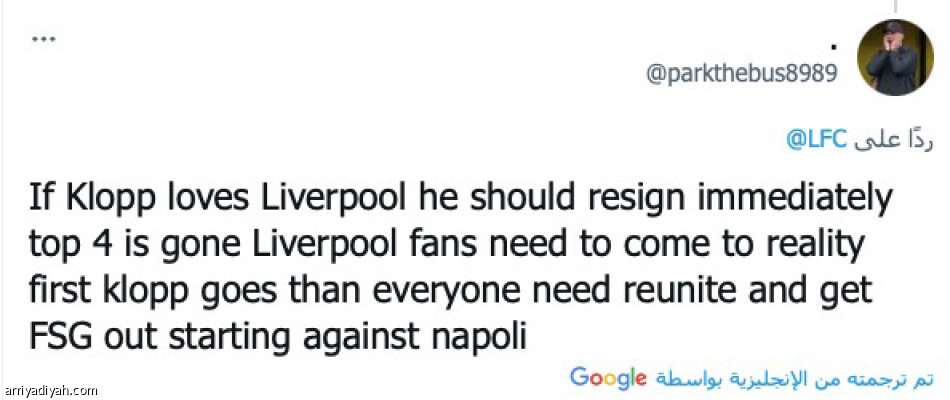Click the arriyadiyah.com watermark

51,391
